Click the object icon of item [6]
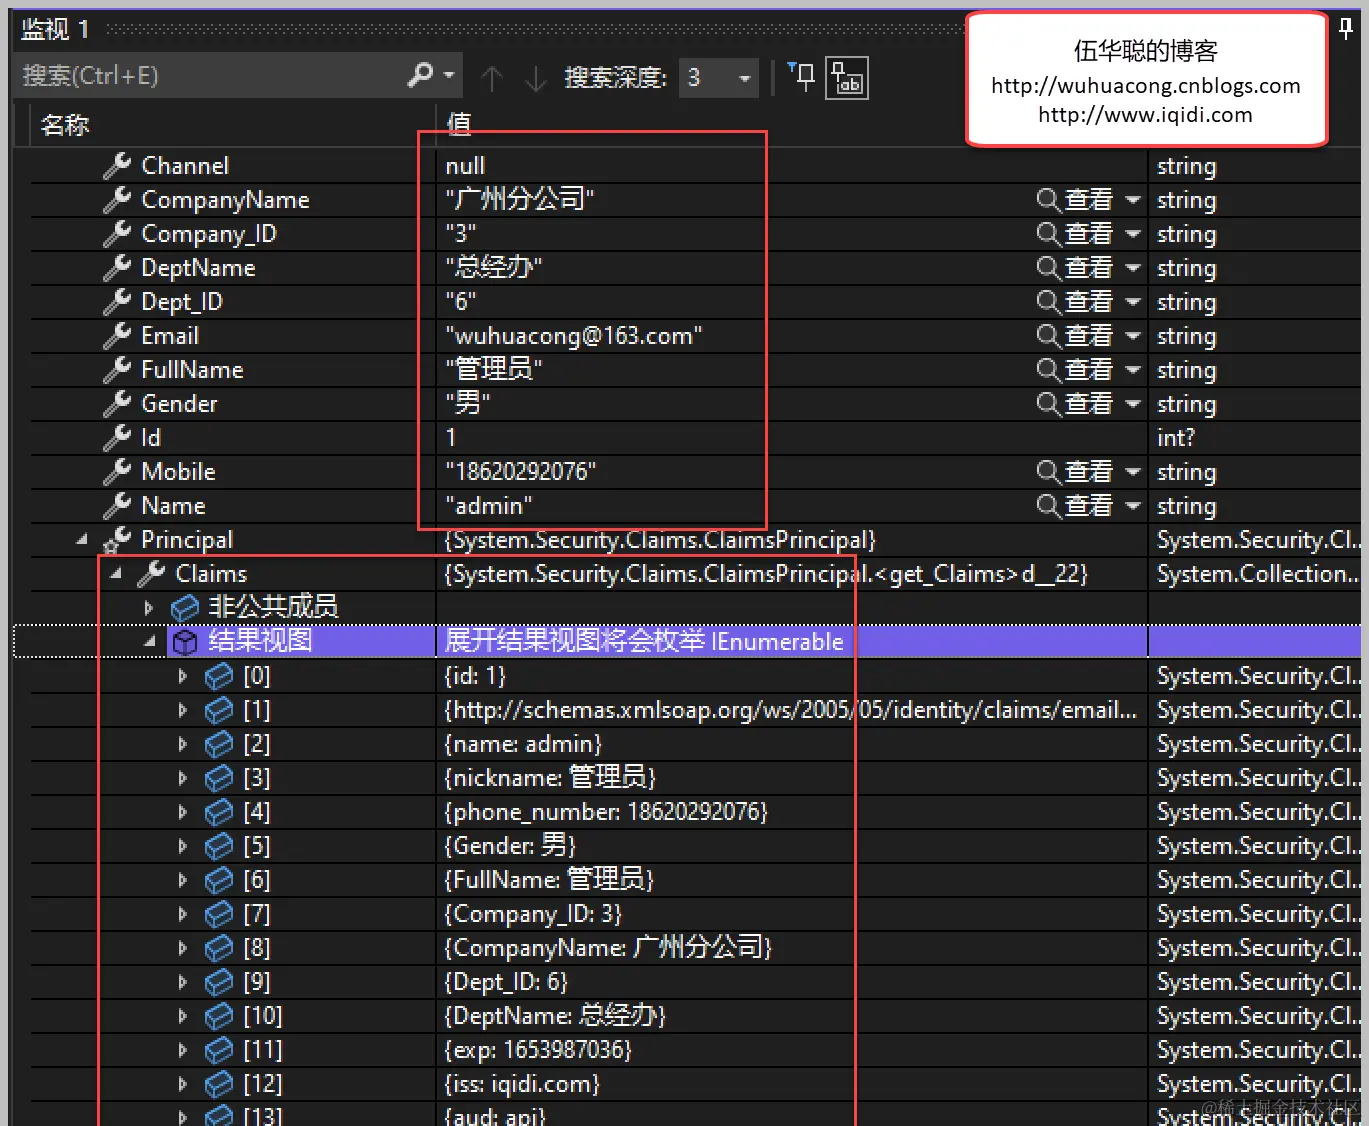Image resolution: width=1369 pixels, height=1126 pixels. click(x=219, y=881)
